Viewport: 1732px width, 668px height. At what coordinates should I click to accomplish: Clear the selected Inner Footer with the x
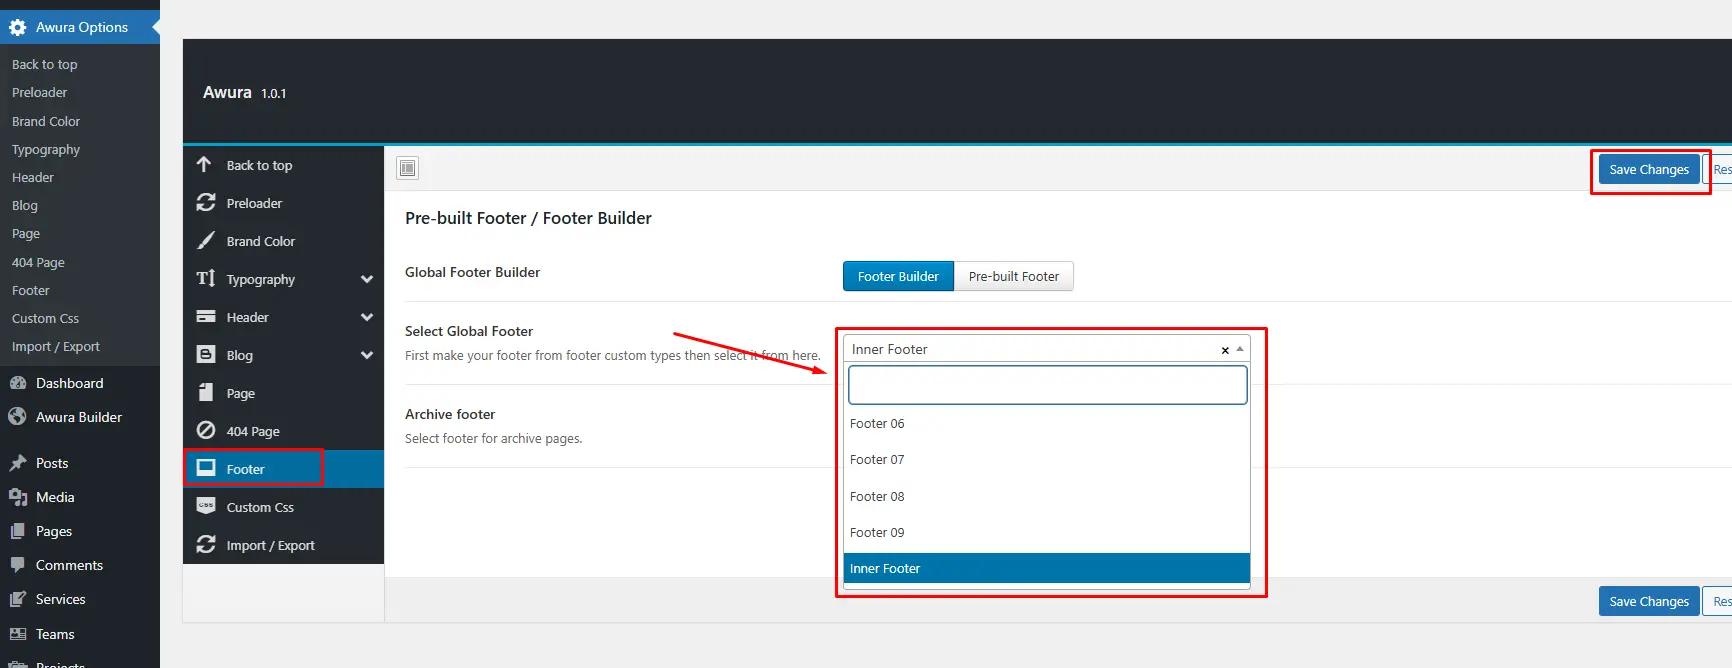pos(1225,350)
